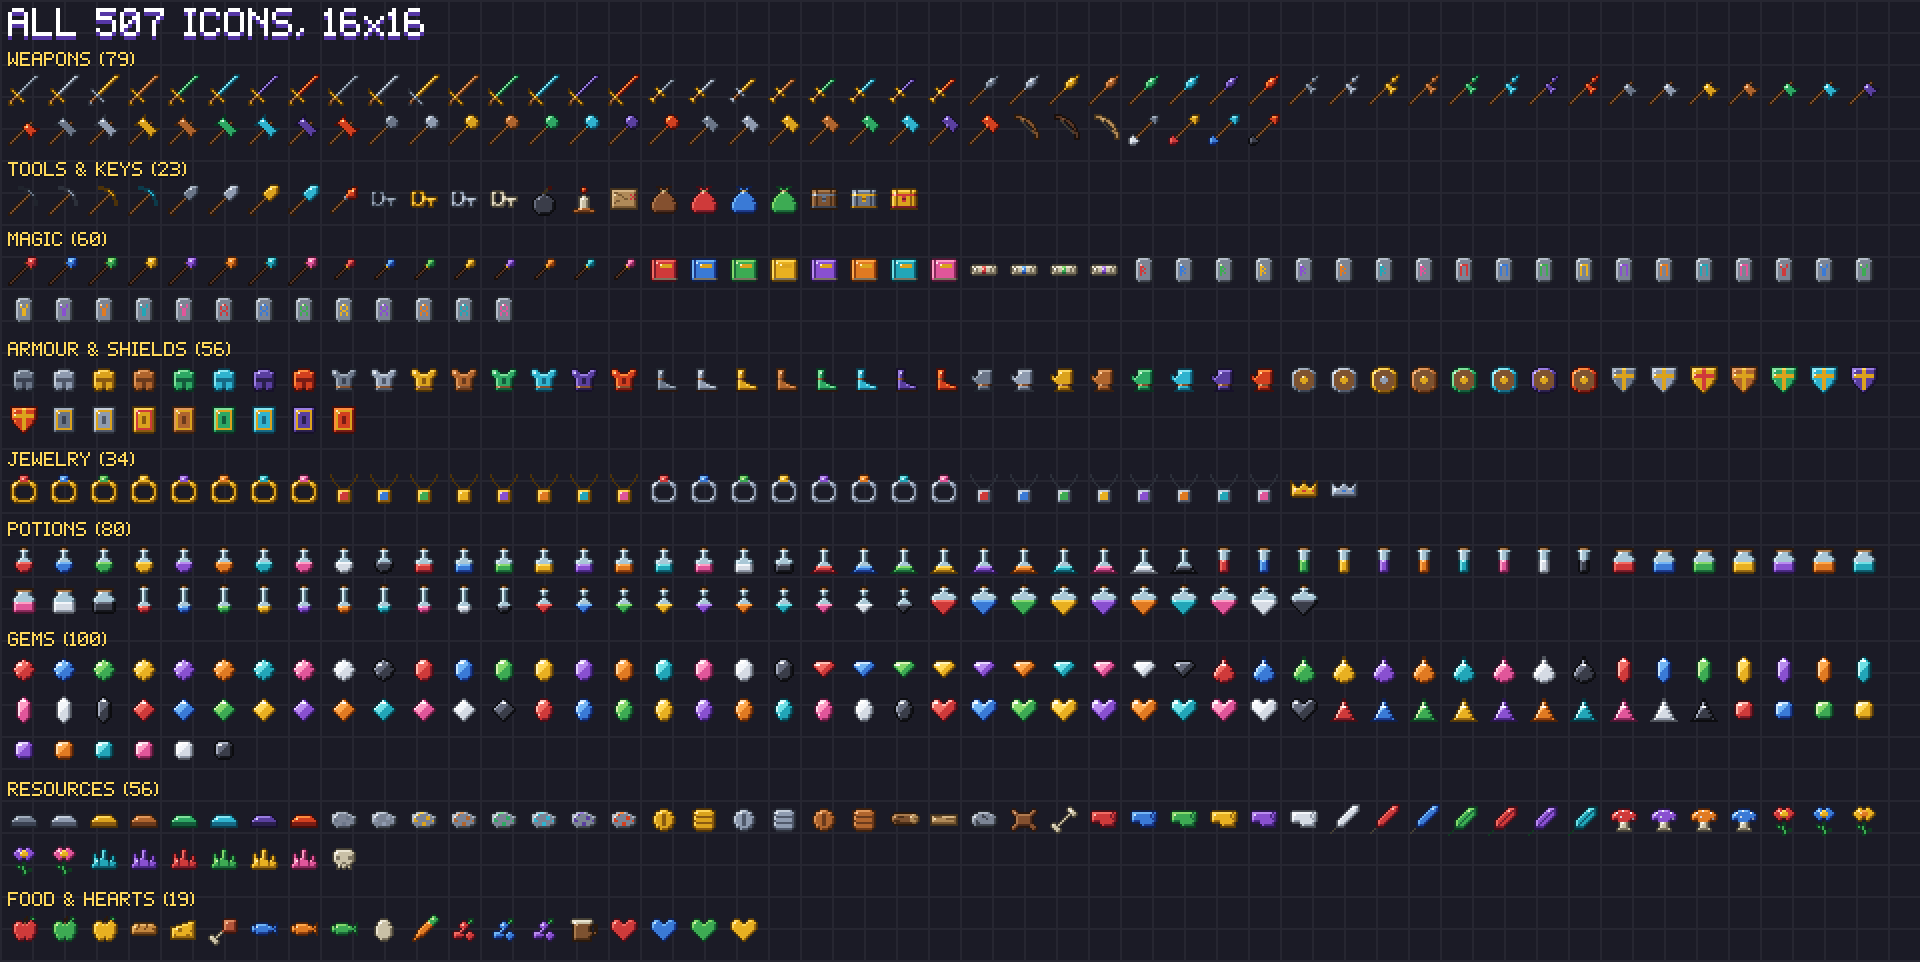Select the red cherries icon
Image resolution: width=1920 pixels, height=962 pixels.
click(x=464, y=930)
